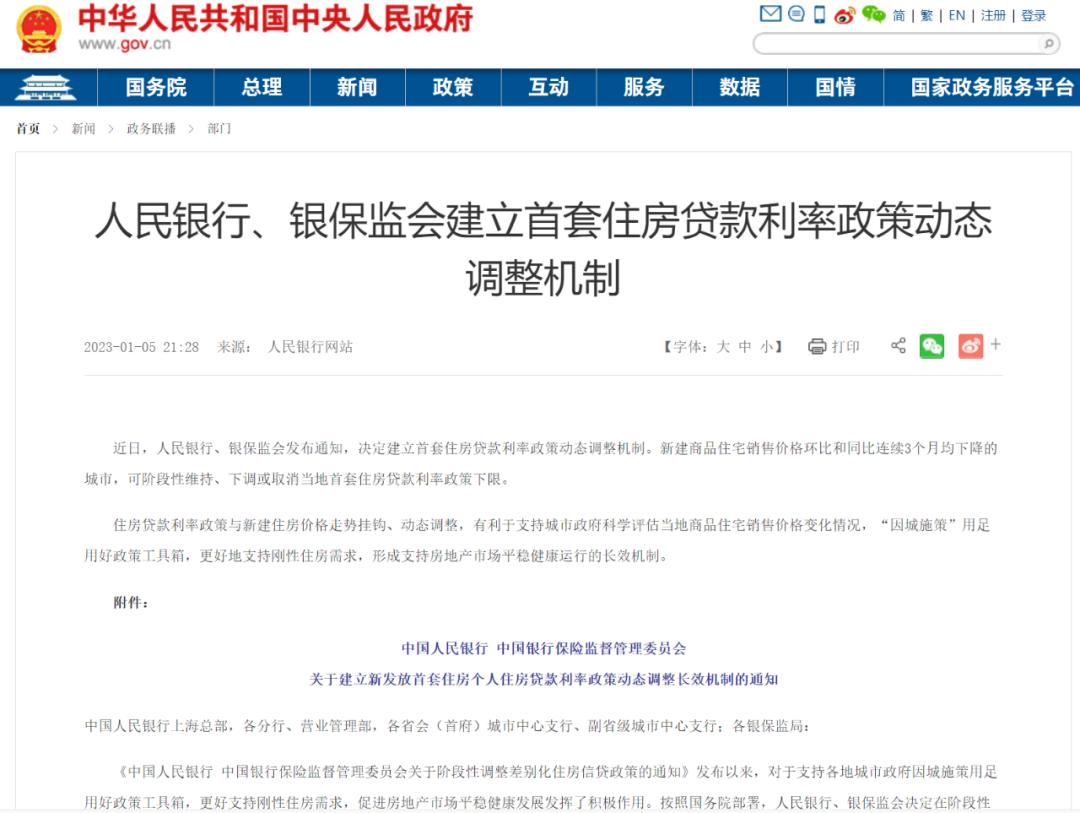Open the 新闻 item in the navigation bar
1080x813 pixels.
point(357,88)
